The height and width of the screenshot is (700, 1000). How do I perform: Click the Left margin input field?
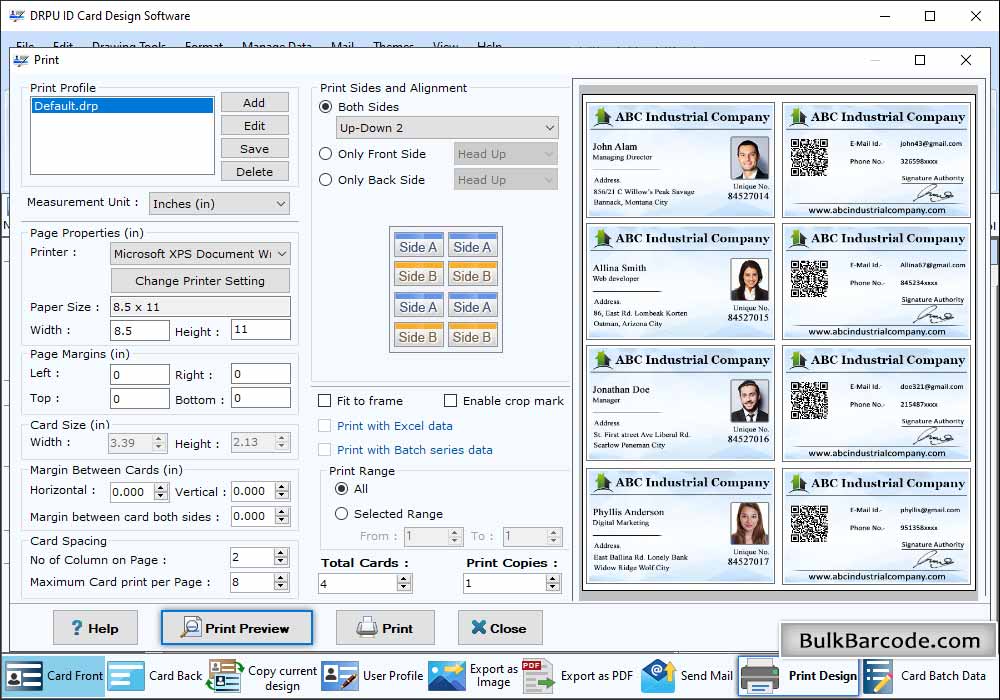tap(140, 374)
